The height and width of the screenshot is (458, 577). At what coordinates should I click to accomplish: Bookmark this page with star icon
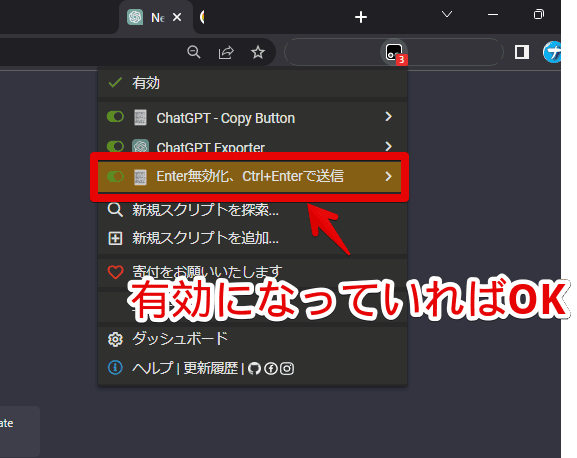[x=258, y=52]
